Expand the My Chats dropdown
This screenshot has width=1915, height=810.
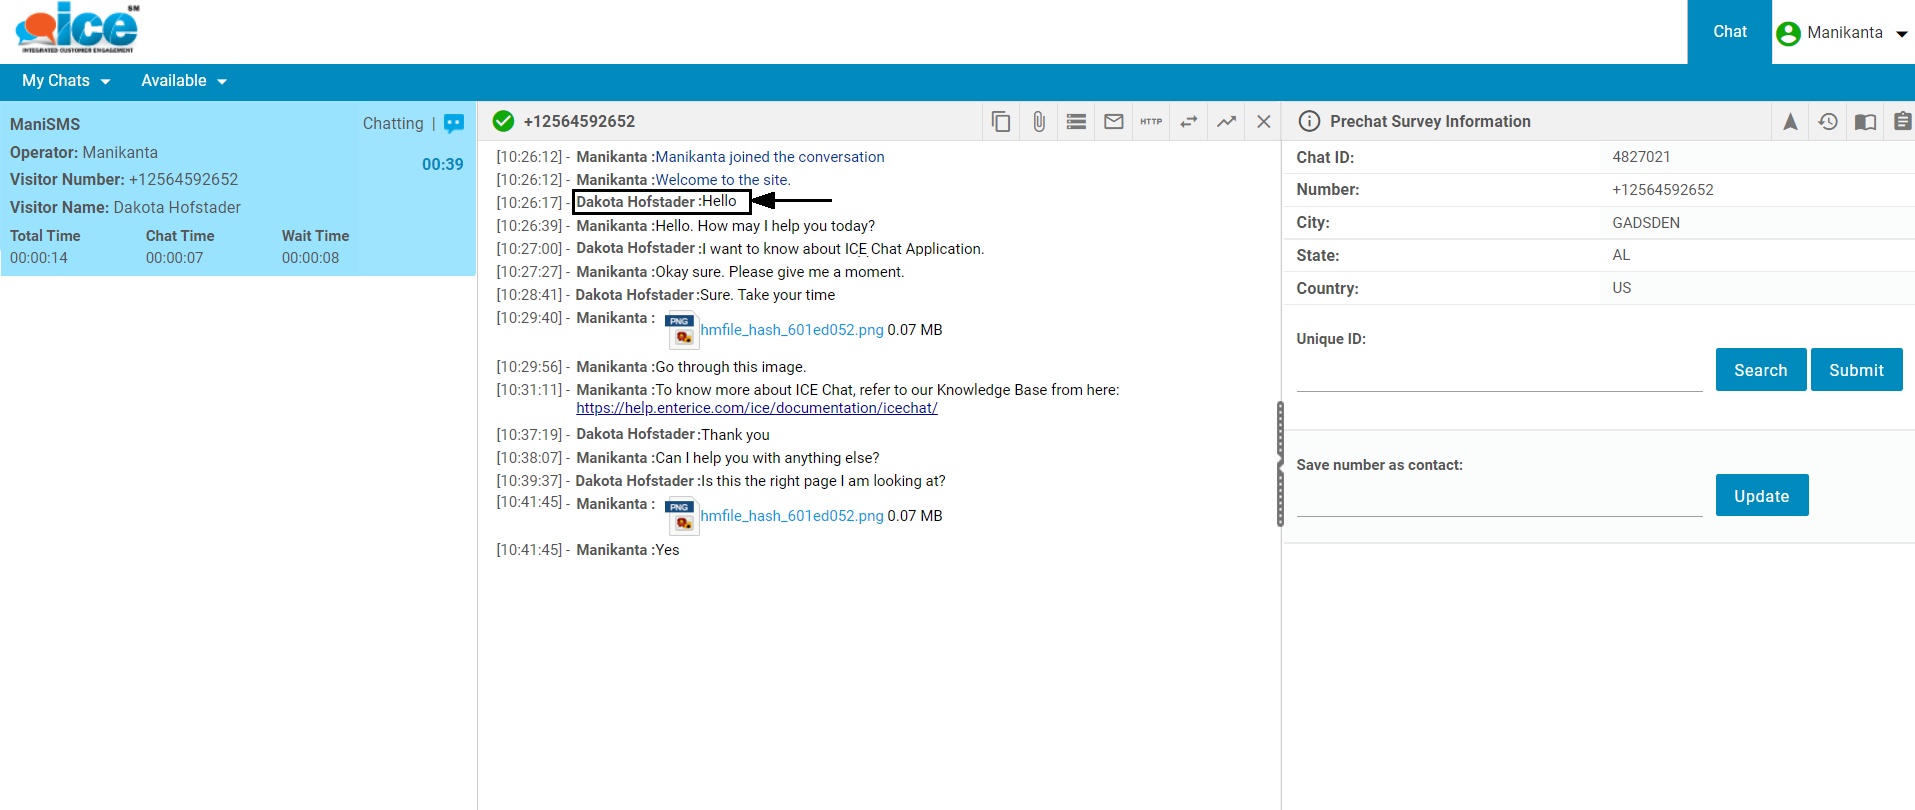coord(66,81)
